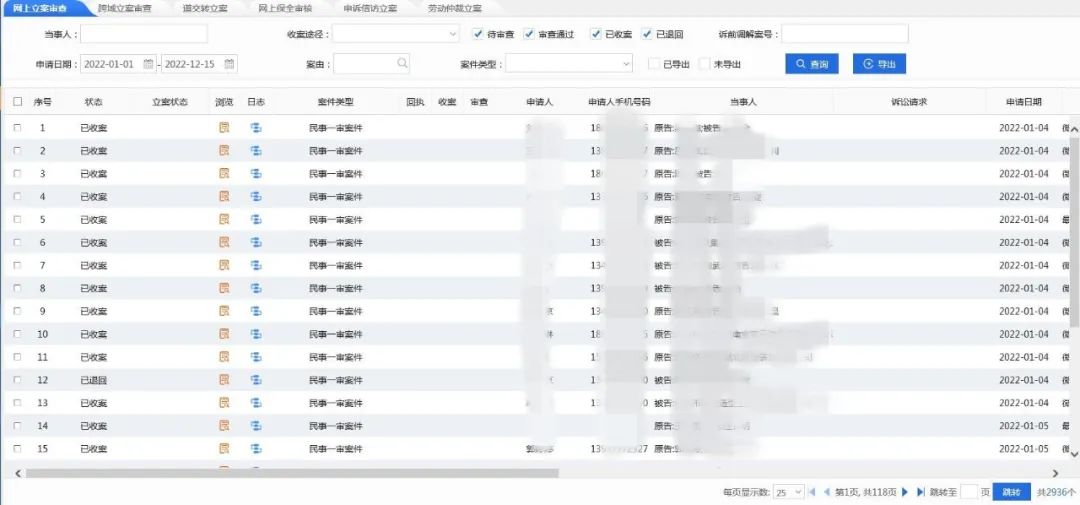1080x505 pixels.
Task: Open browse icon for row 1
Action: (x=224, y=128)
